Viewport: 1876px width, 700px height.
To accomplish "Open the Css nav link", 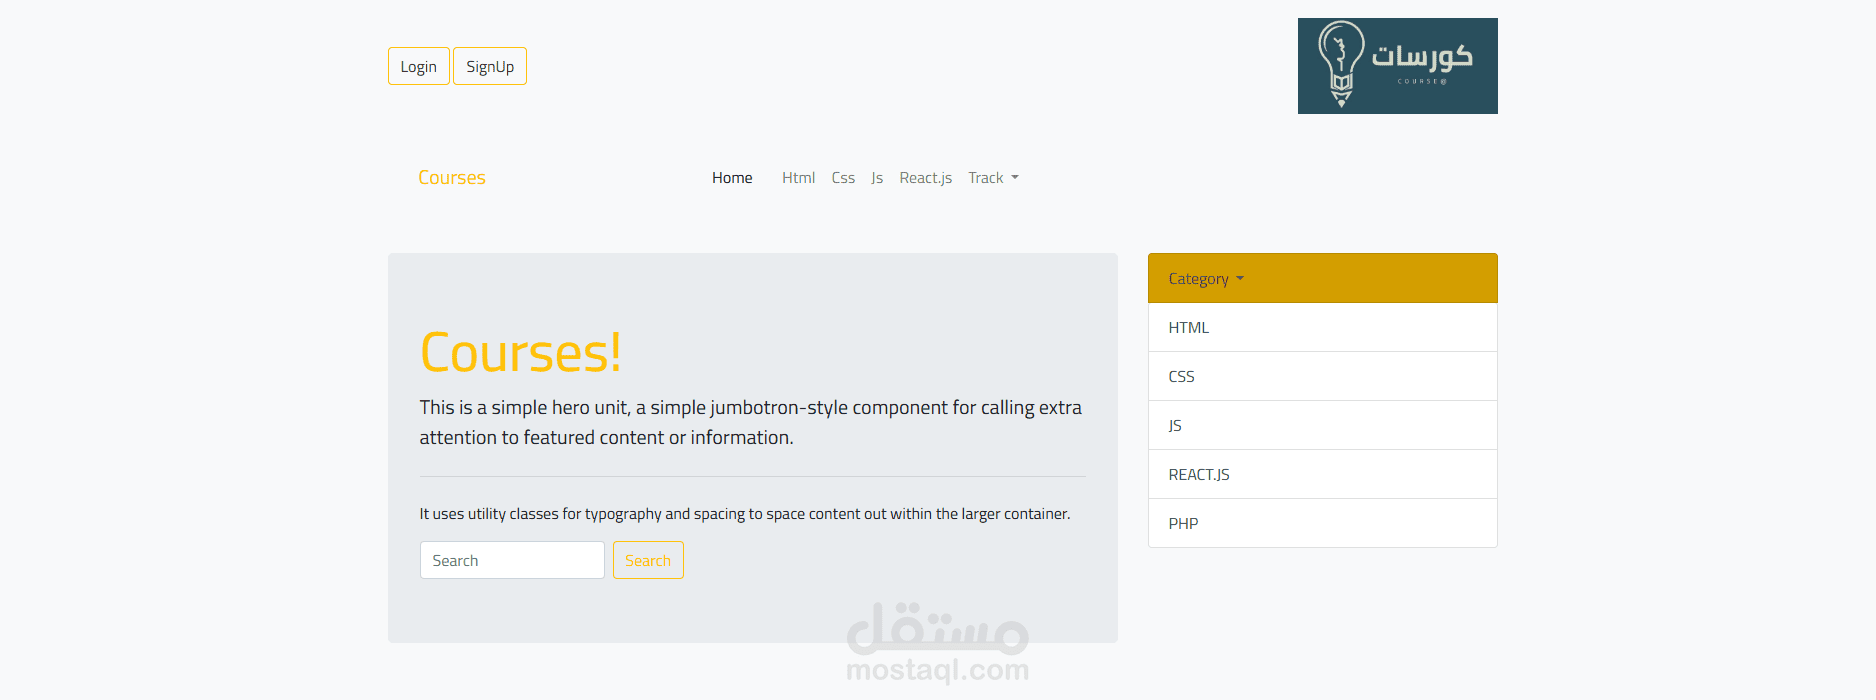I will pyautogui.click(x=843, y=177).
